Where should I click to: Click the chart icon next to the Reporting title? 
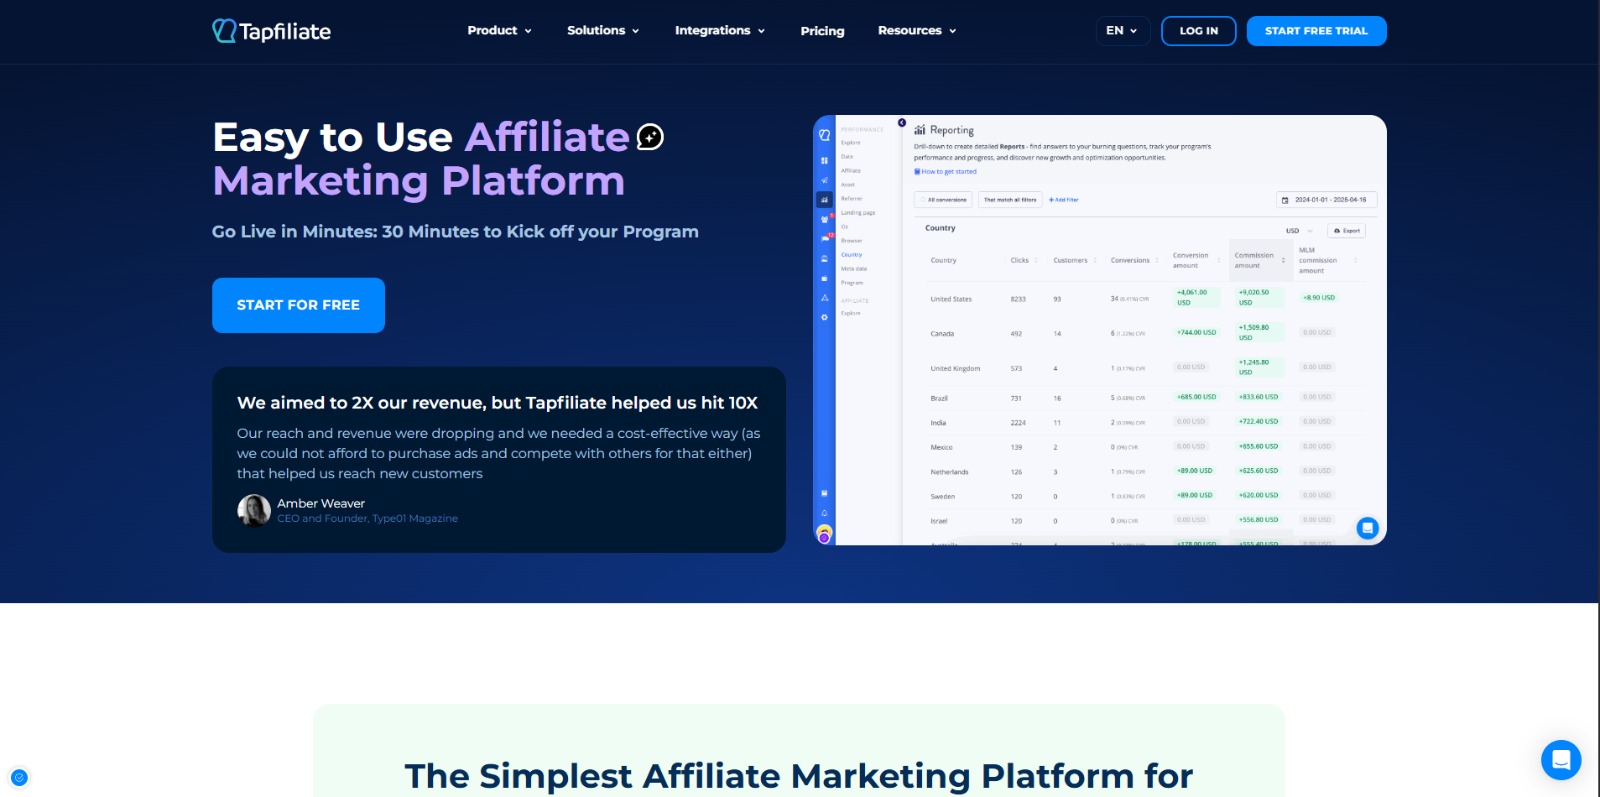click(919, 130)
